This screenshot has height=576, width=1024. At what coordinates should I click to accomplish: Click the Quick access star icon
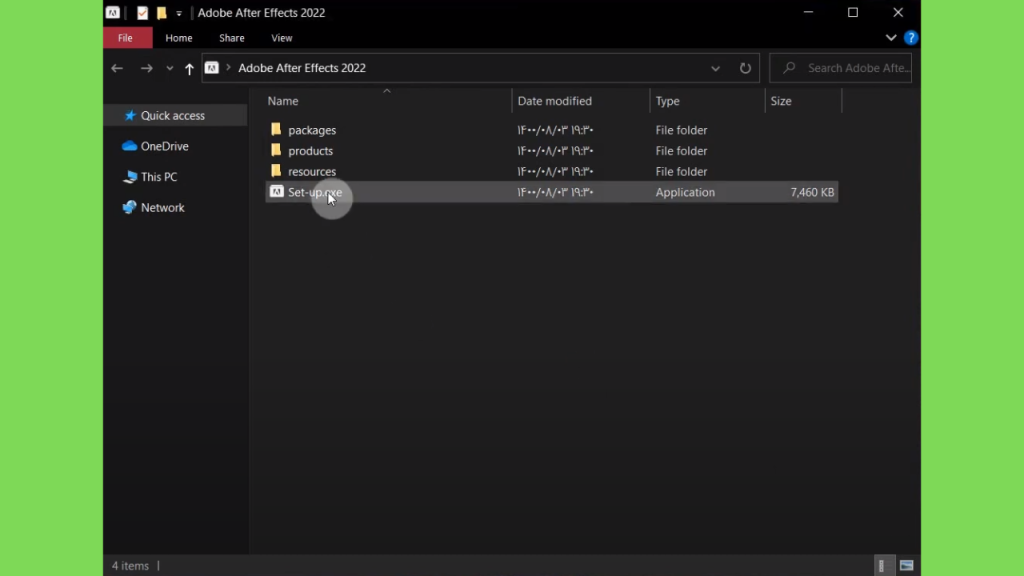(130, 116)
